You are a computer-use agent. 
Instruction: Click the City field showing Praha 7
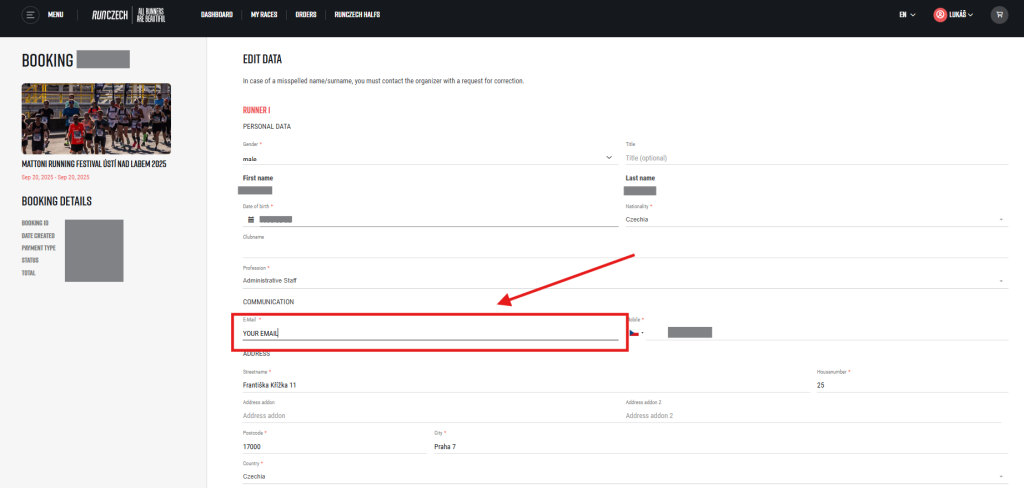[721, 447]
